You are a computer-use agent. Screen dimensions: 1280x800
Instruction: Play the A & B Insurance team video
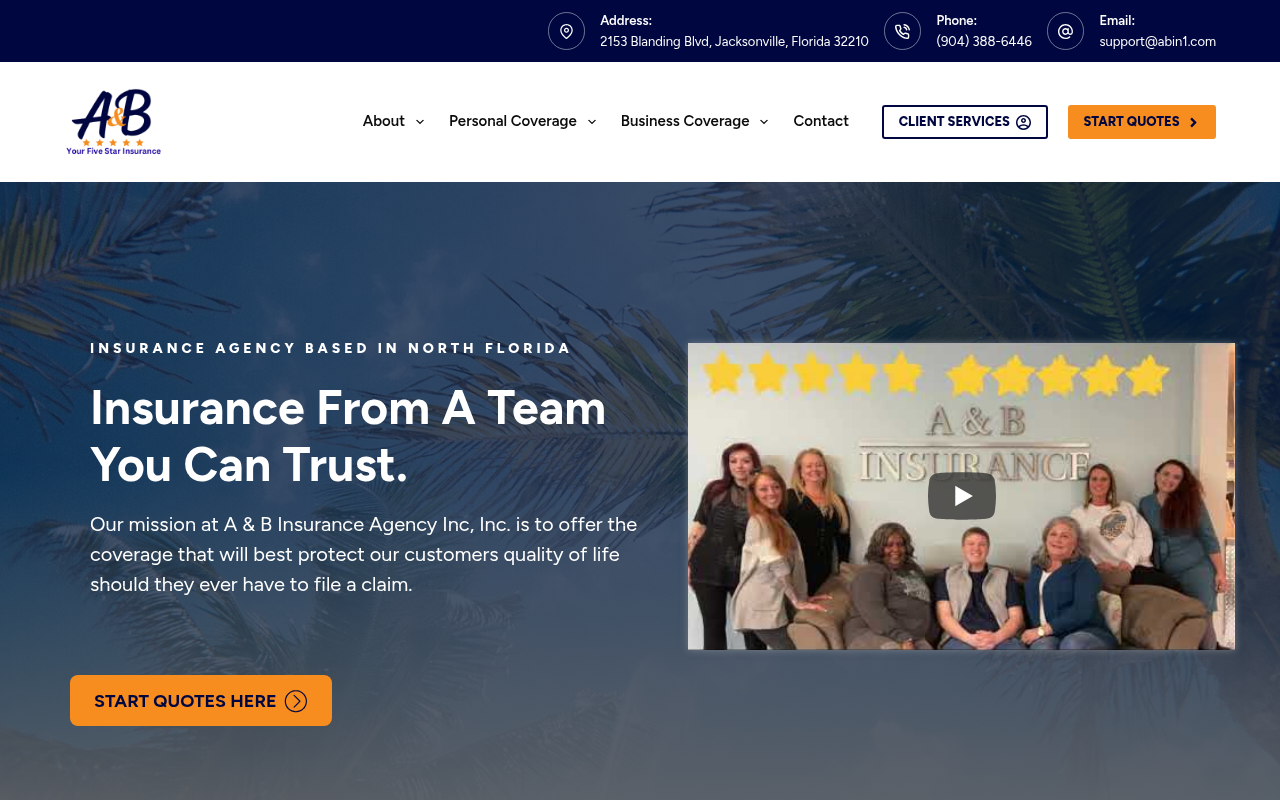pos(962,496)
